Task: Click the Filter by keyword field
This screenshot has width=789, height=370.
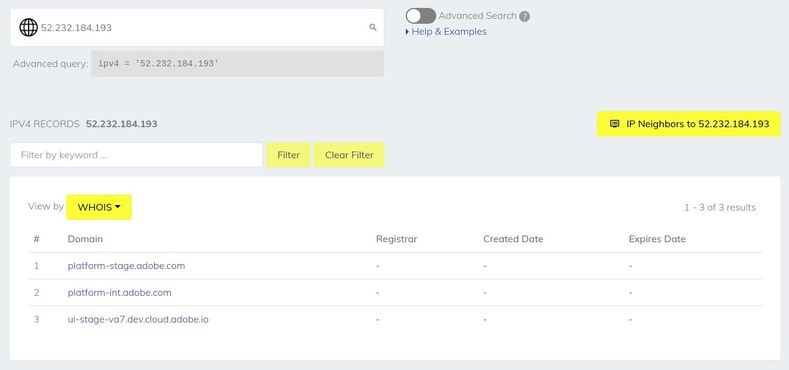Action: click(x=136, y=155)
